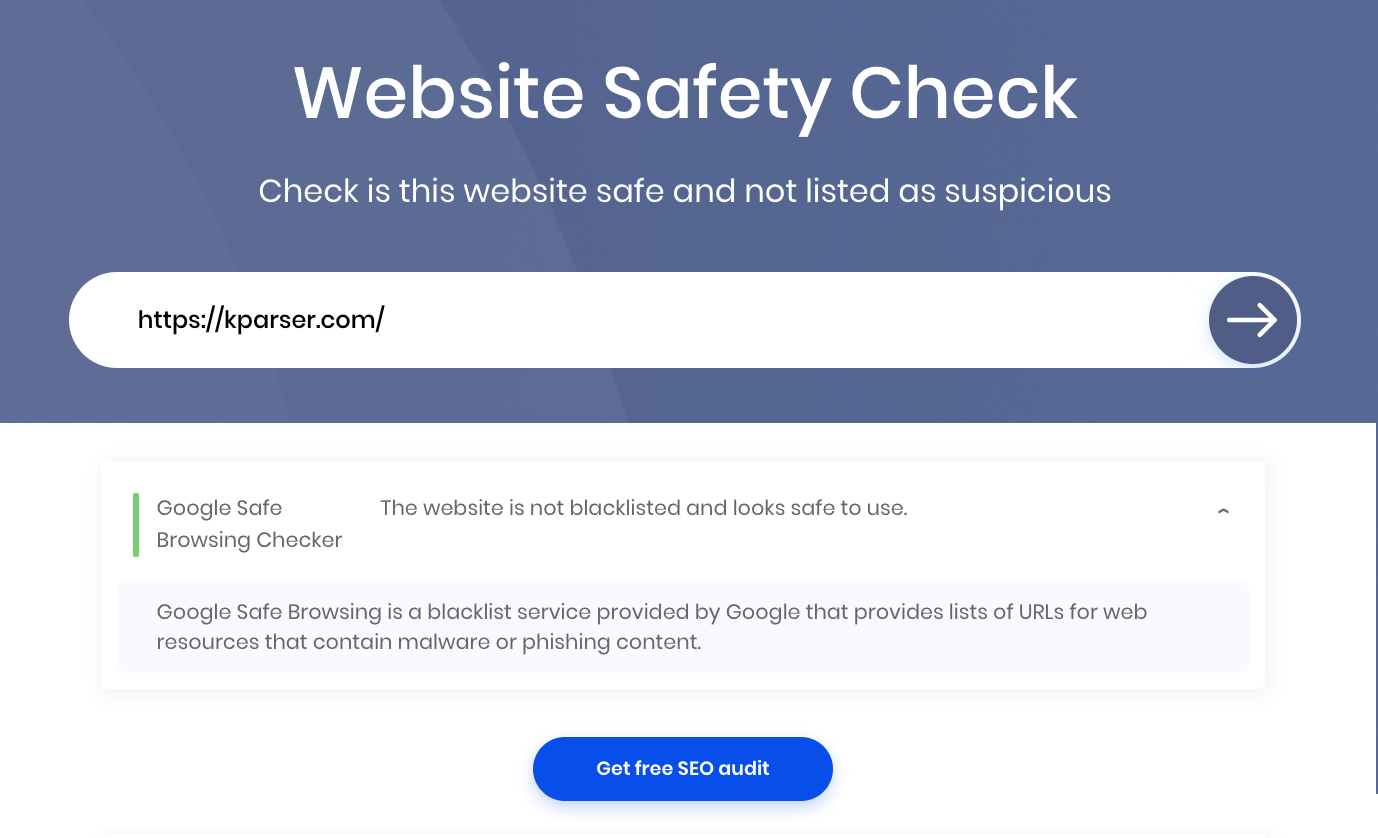Image resolution: width=1378 pixels, height=838 pixels.
Task: Click the Website Safety Check heading
Action: [x=686, y=92]
